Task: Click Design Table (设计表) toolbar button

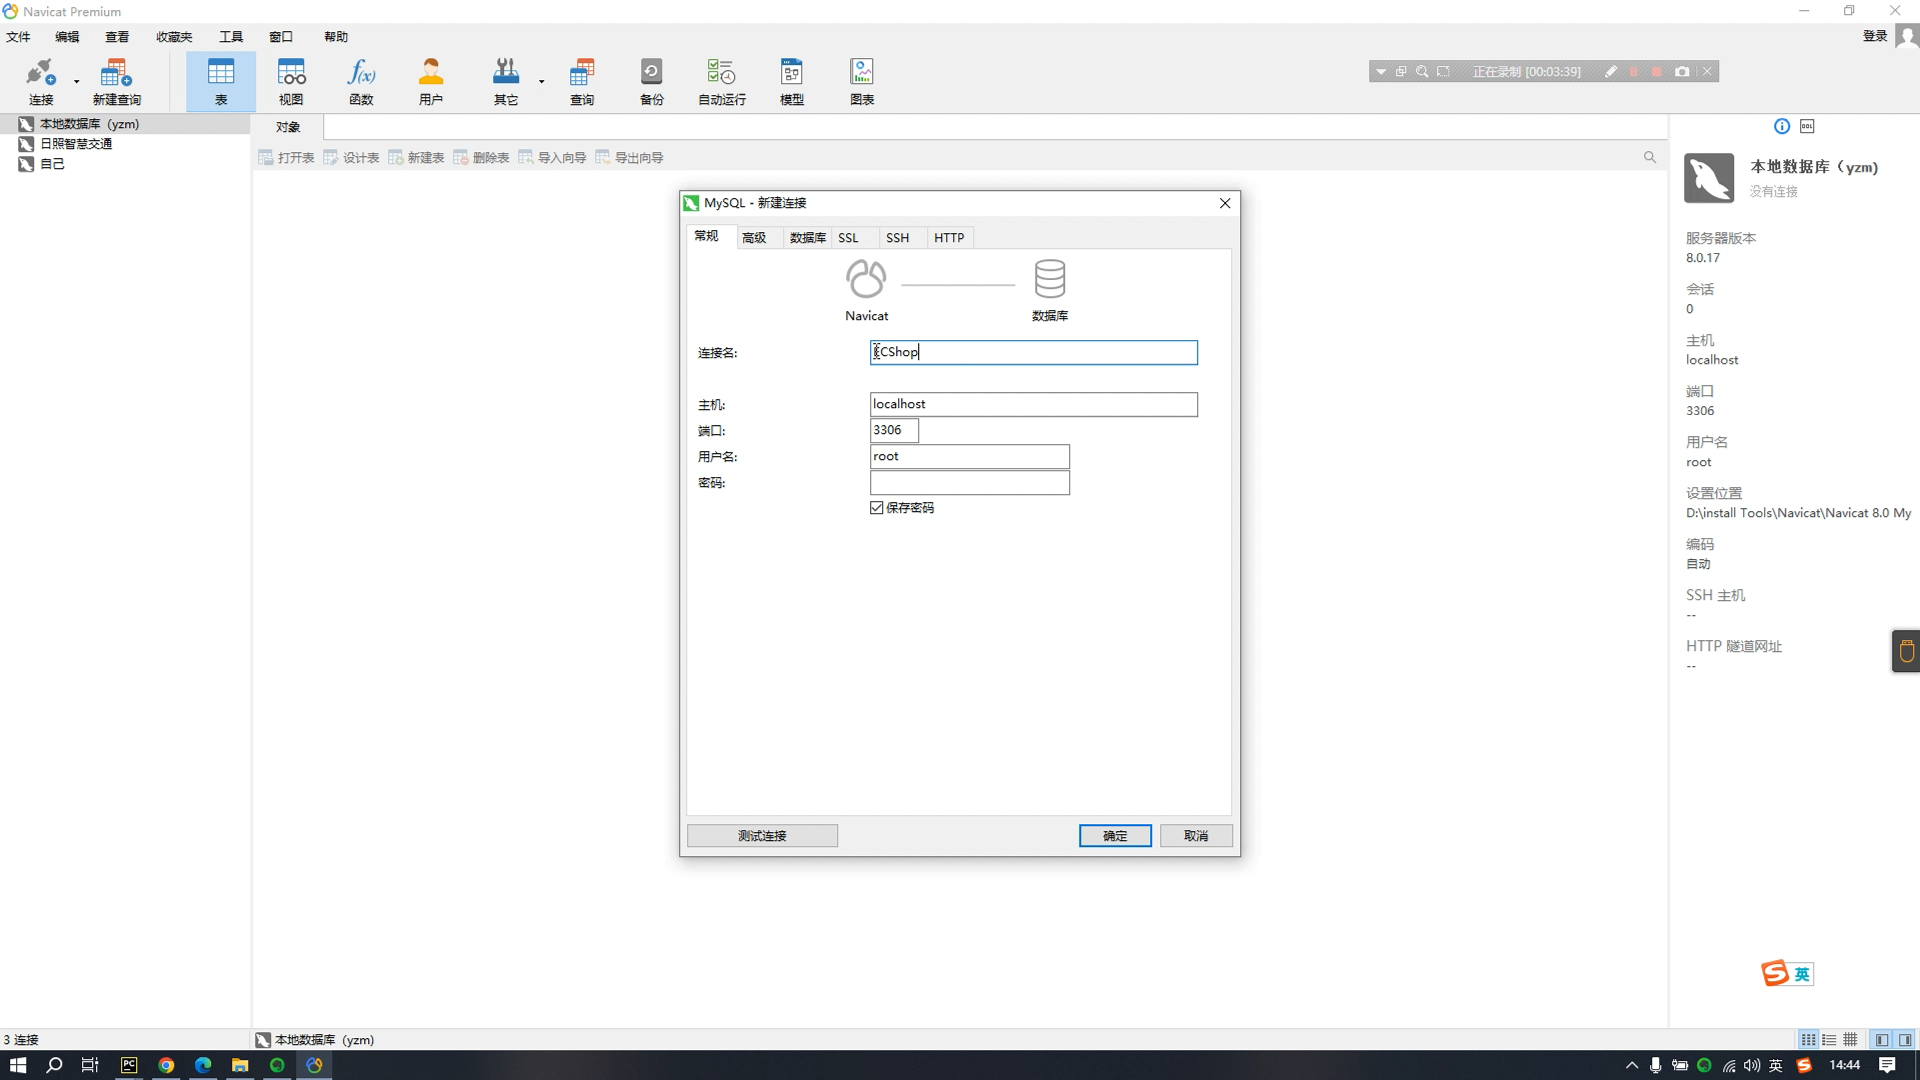Action: pyautogui.click(x=351, y=157)
